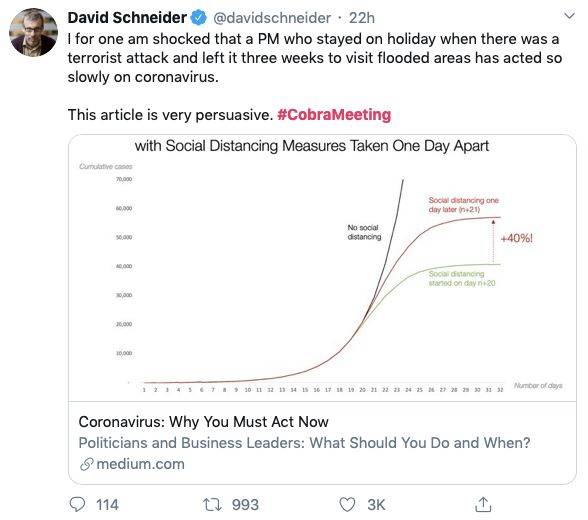Click the David Schneider display name
Image resolution: width=588 pixels, height=520 pixels.
click(127, 18)
